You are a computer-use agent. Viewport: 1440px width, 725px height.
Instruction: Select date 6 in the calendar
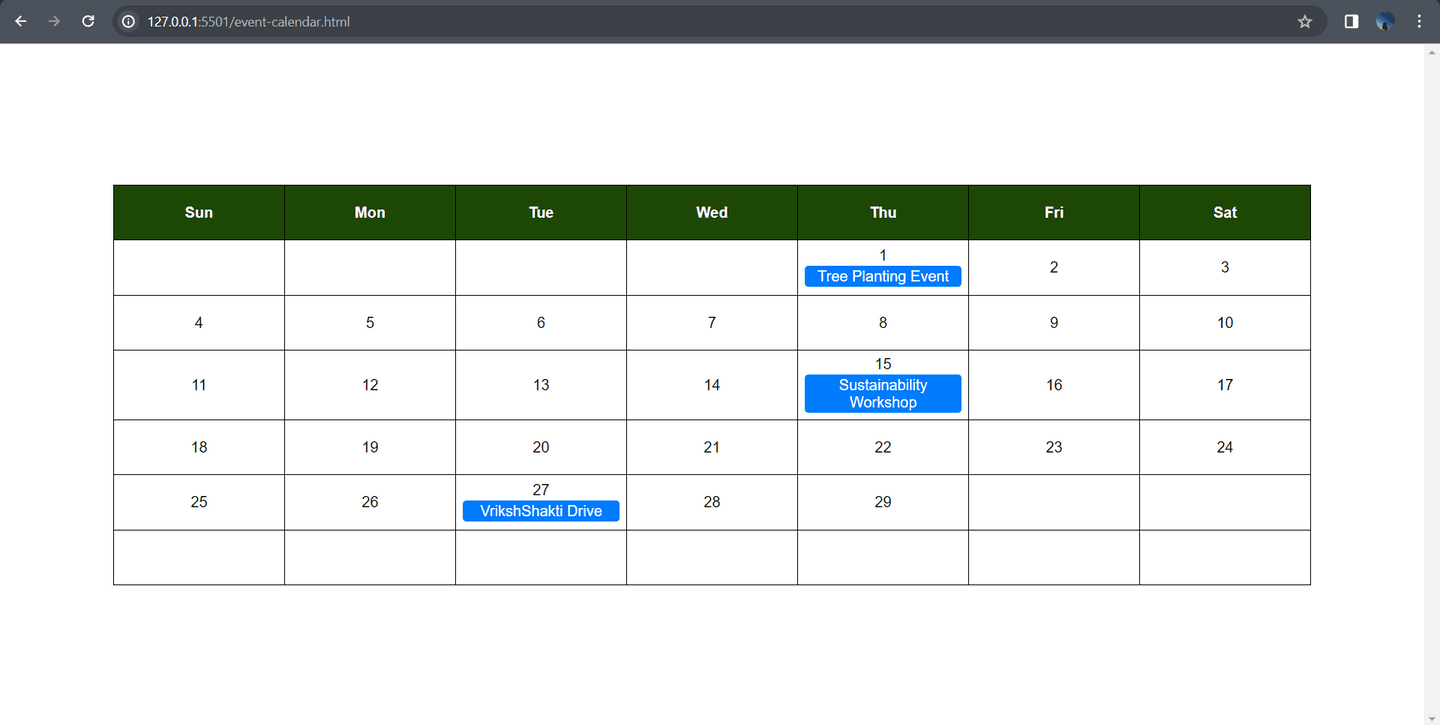pyautogui.click(x=541, y=323)
